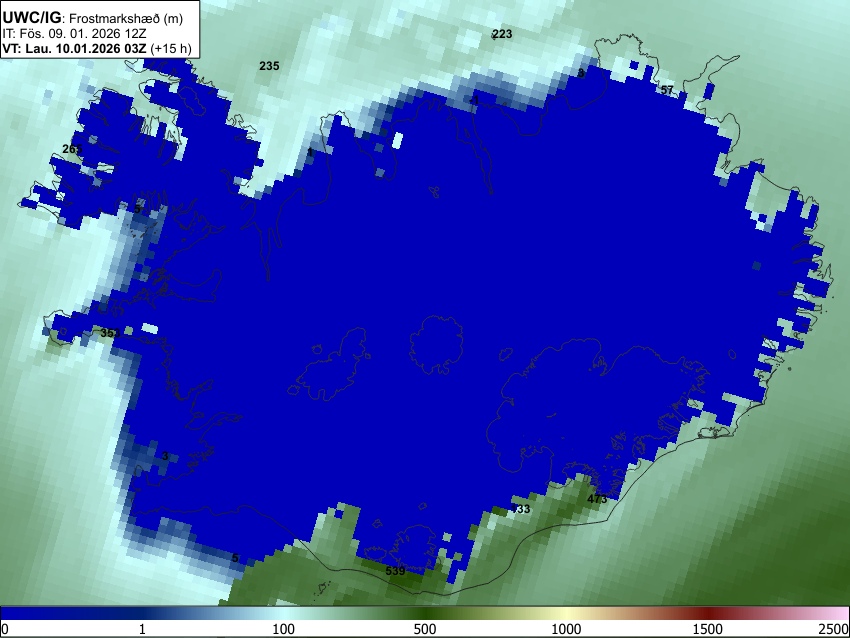Click the "UWC/IG" title text
The image size is (850, 638).
pos(31,18)
